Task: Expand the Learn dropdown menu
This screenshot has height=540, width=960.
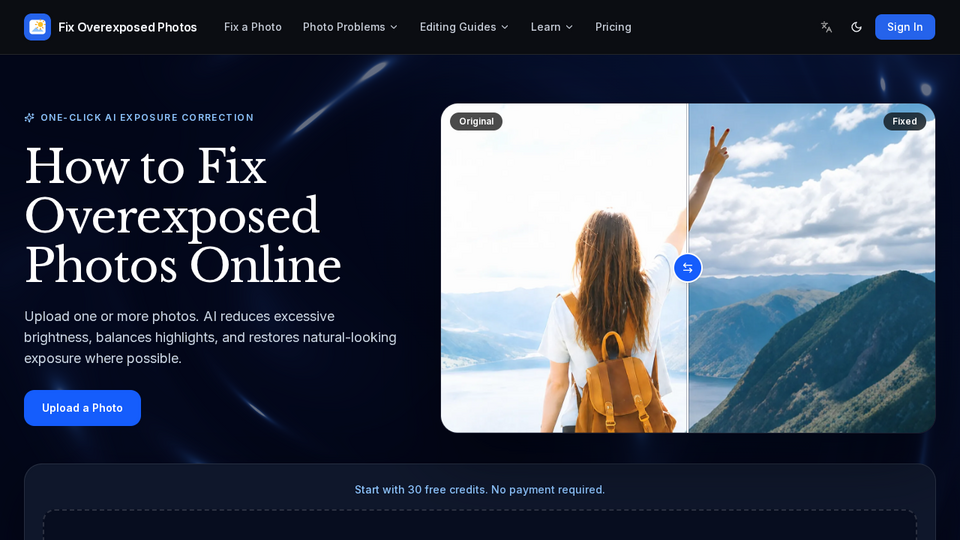Action: [x=552, y=27]
